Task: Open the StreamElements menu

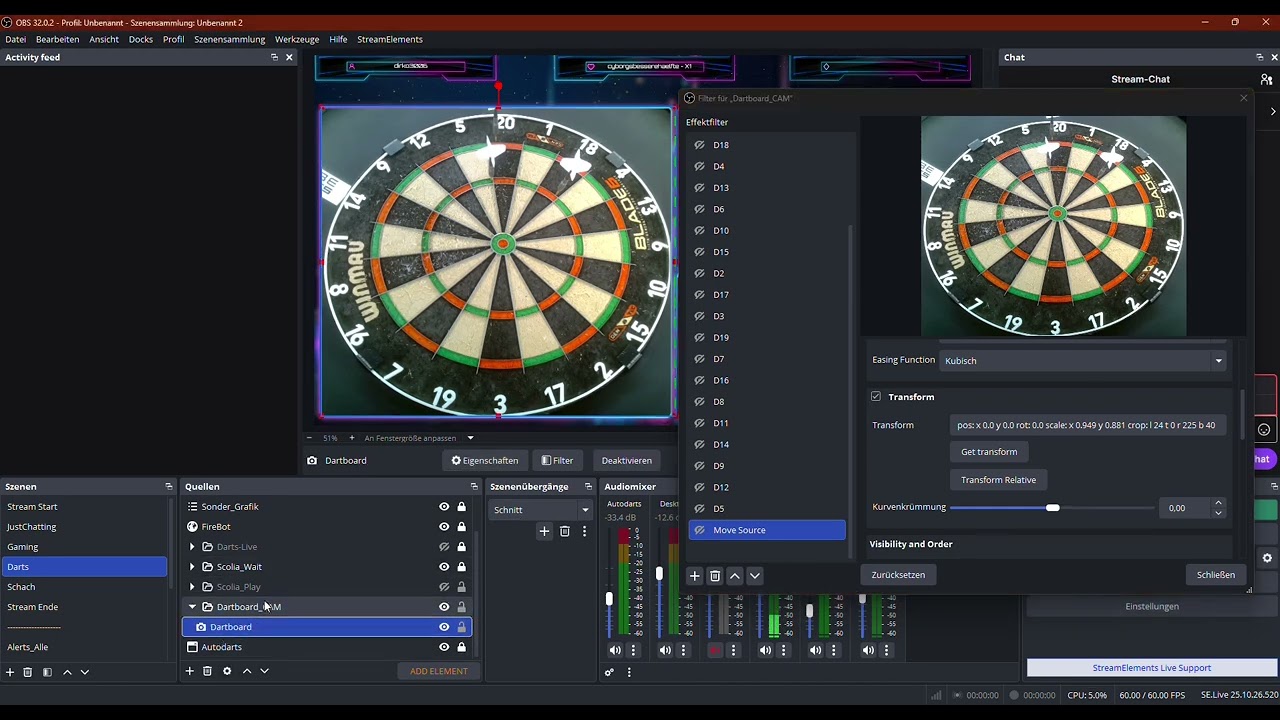Action: click(390, 39)
